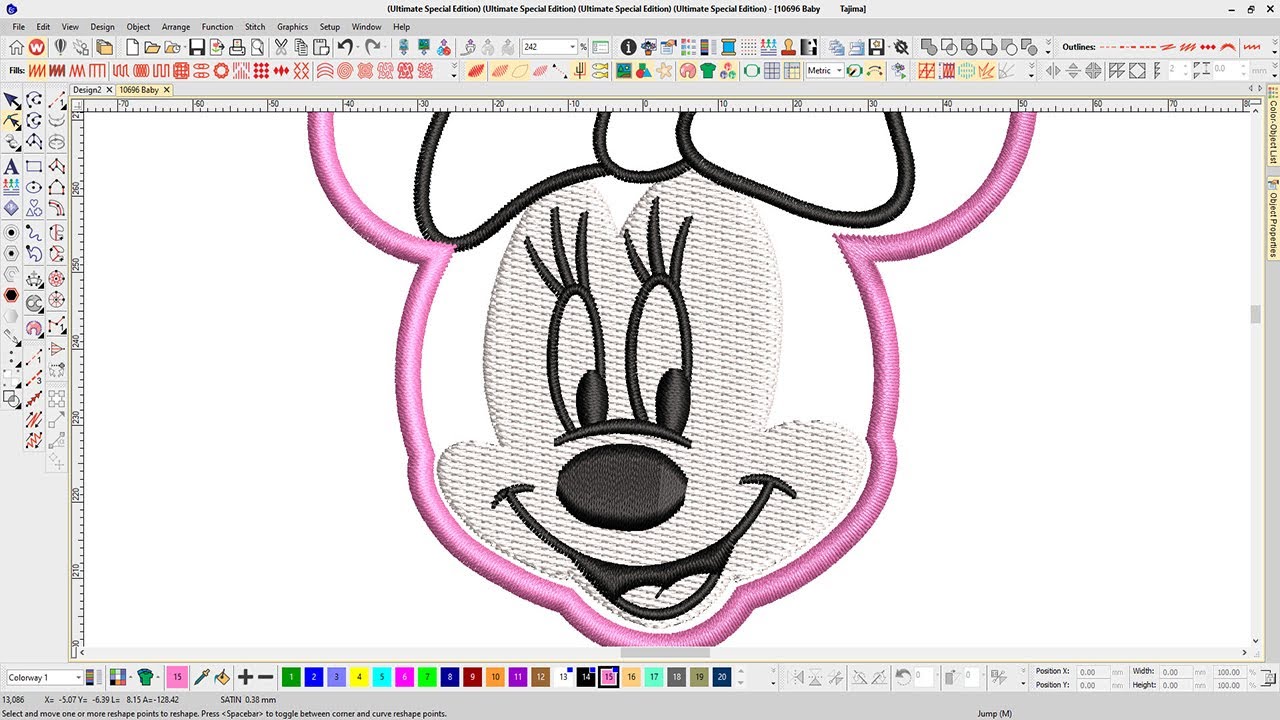Click the Print icon
The width and height of the screenshot is (1280, 720).
pos(237,47)
